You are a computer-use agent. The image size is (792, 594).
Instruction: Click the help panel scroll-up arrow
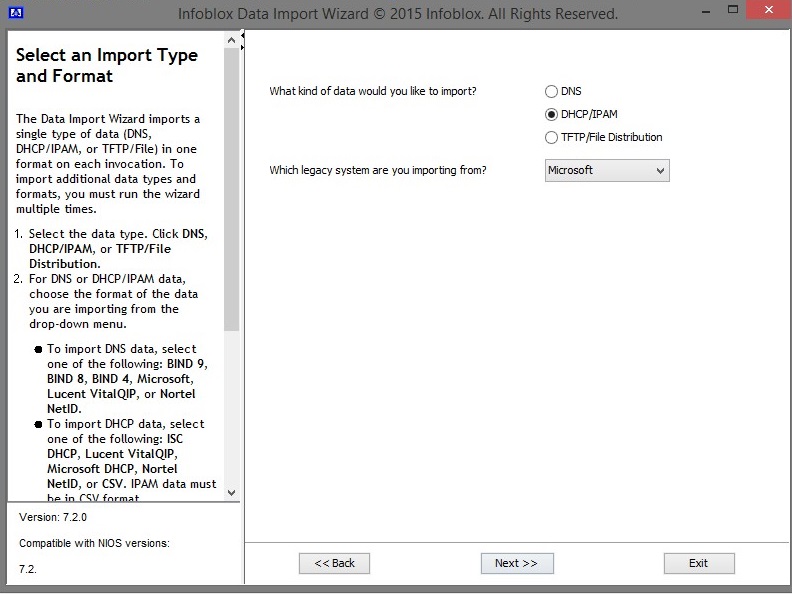[x=231, y=40]
